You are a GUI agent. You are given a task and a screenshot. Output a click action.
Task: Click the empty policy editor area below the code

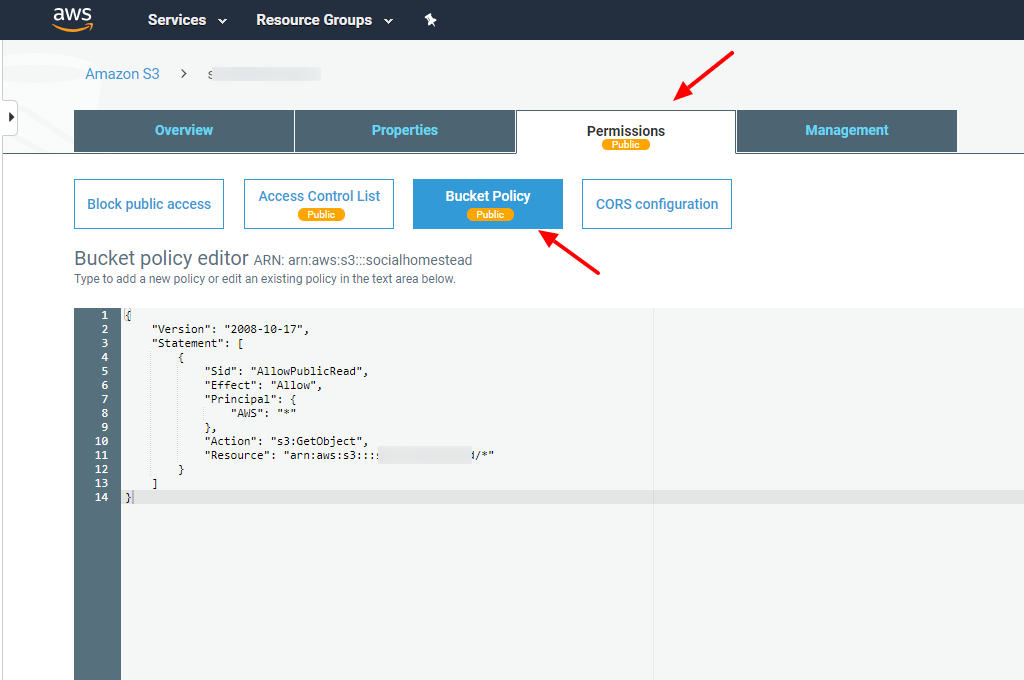(x=572, y=591)
